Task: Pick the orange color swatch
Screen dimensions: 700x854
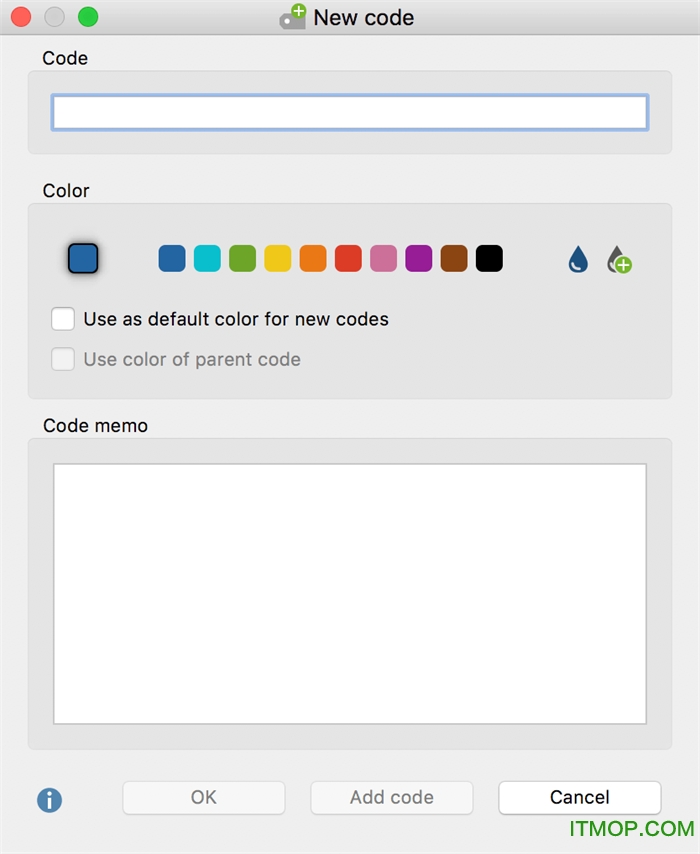Action: click(313, 258)
